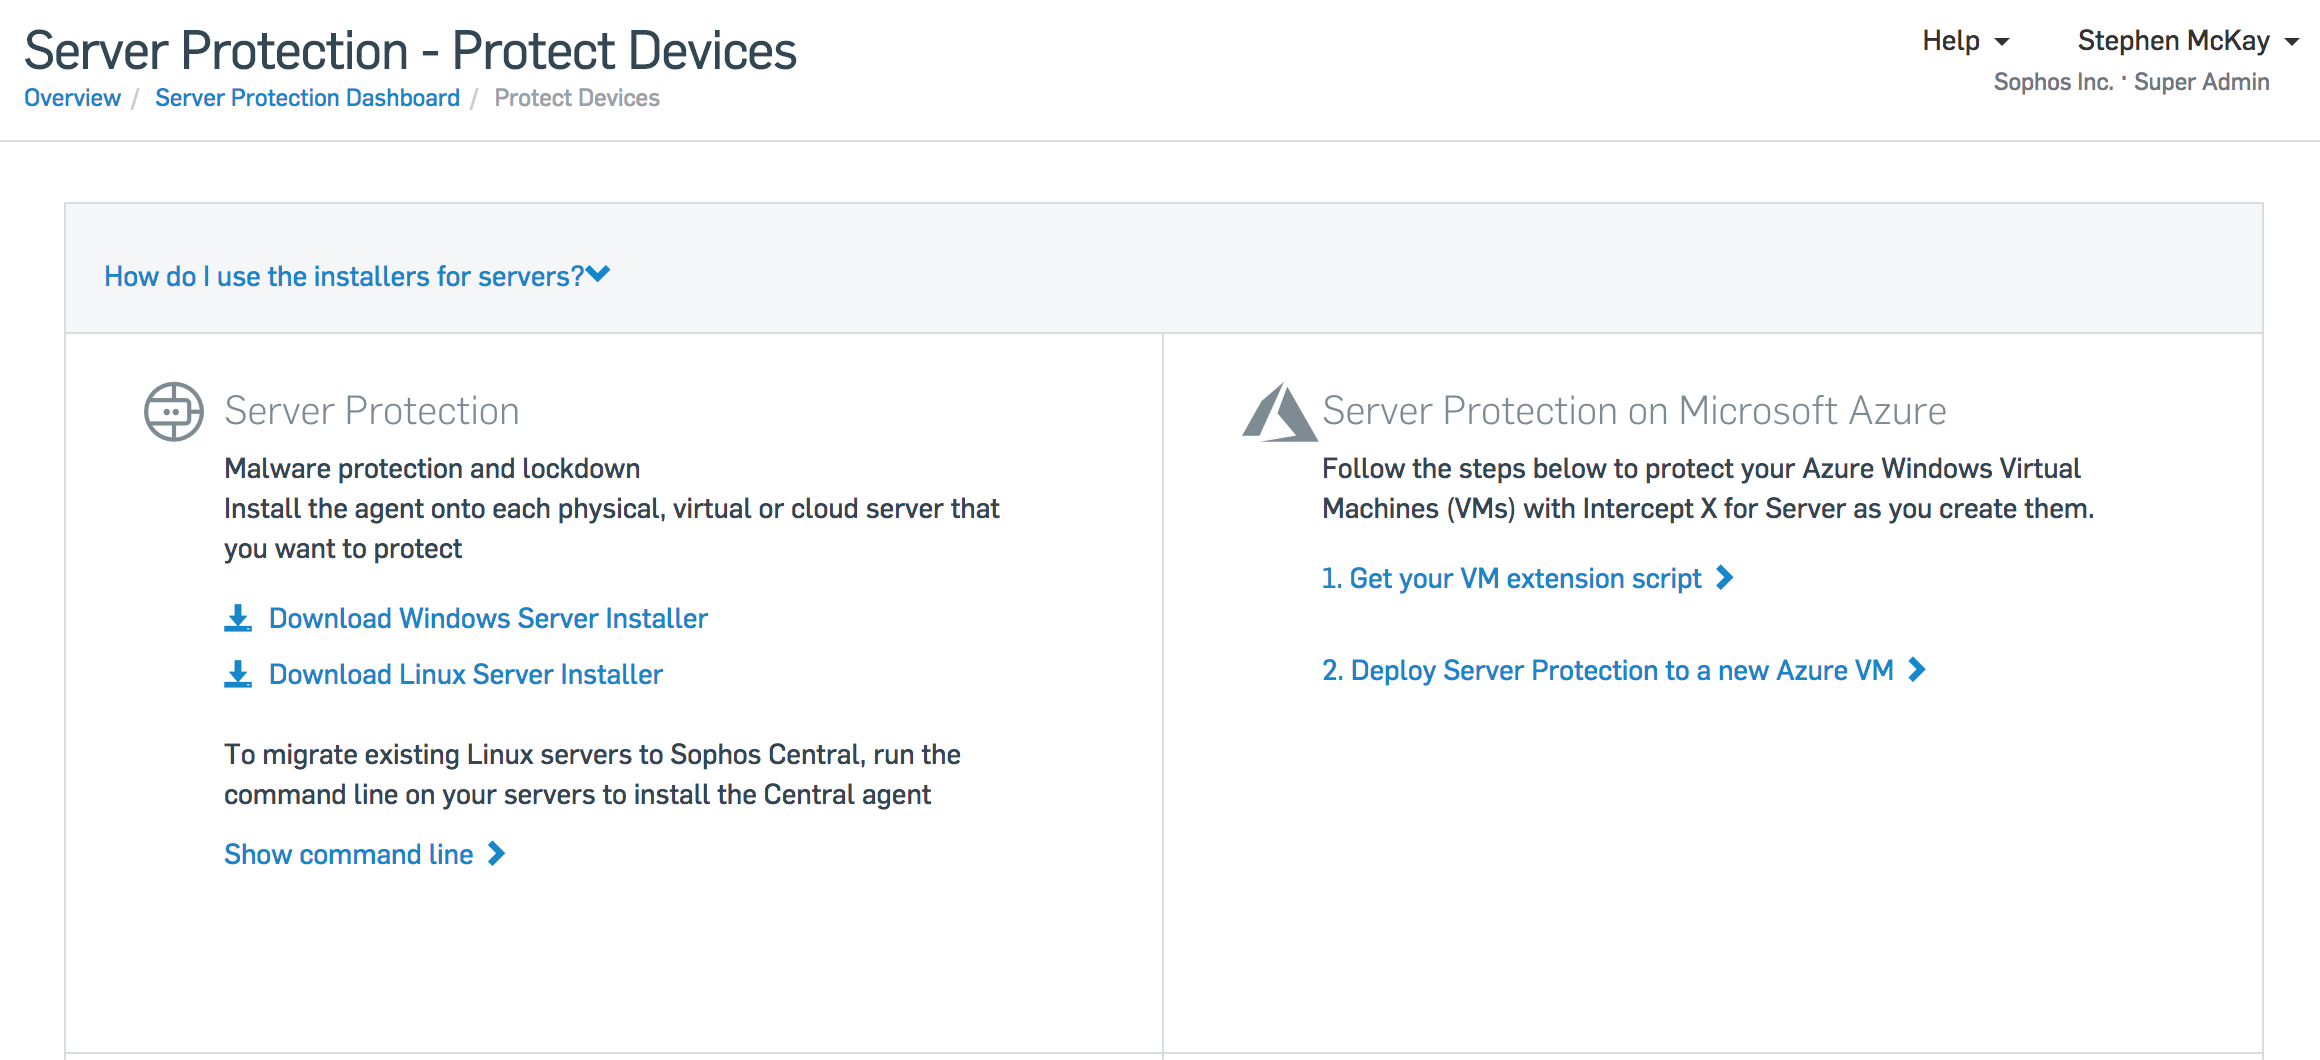Expand the installers help chevron
This screenshot has height=1060, width=2320.
click(x=598, y=274)
